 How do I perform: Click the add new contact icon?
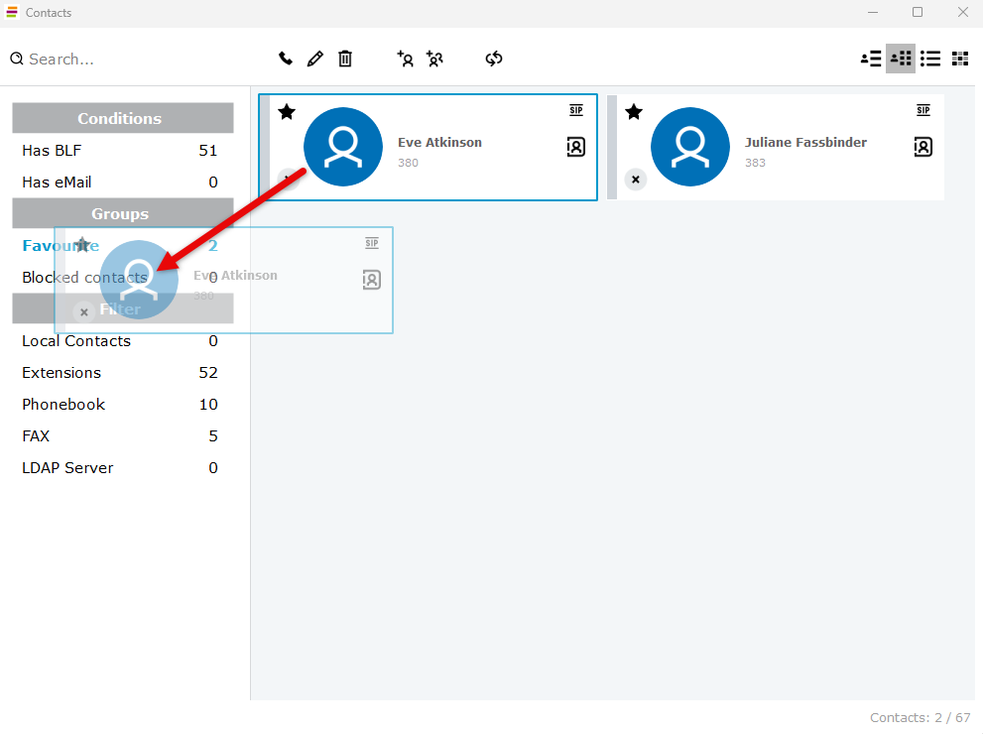click(405, 59)
